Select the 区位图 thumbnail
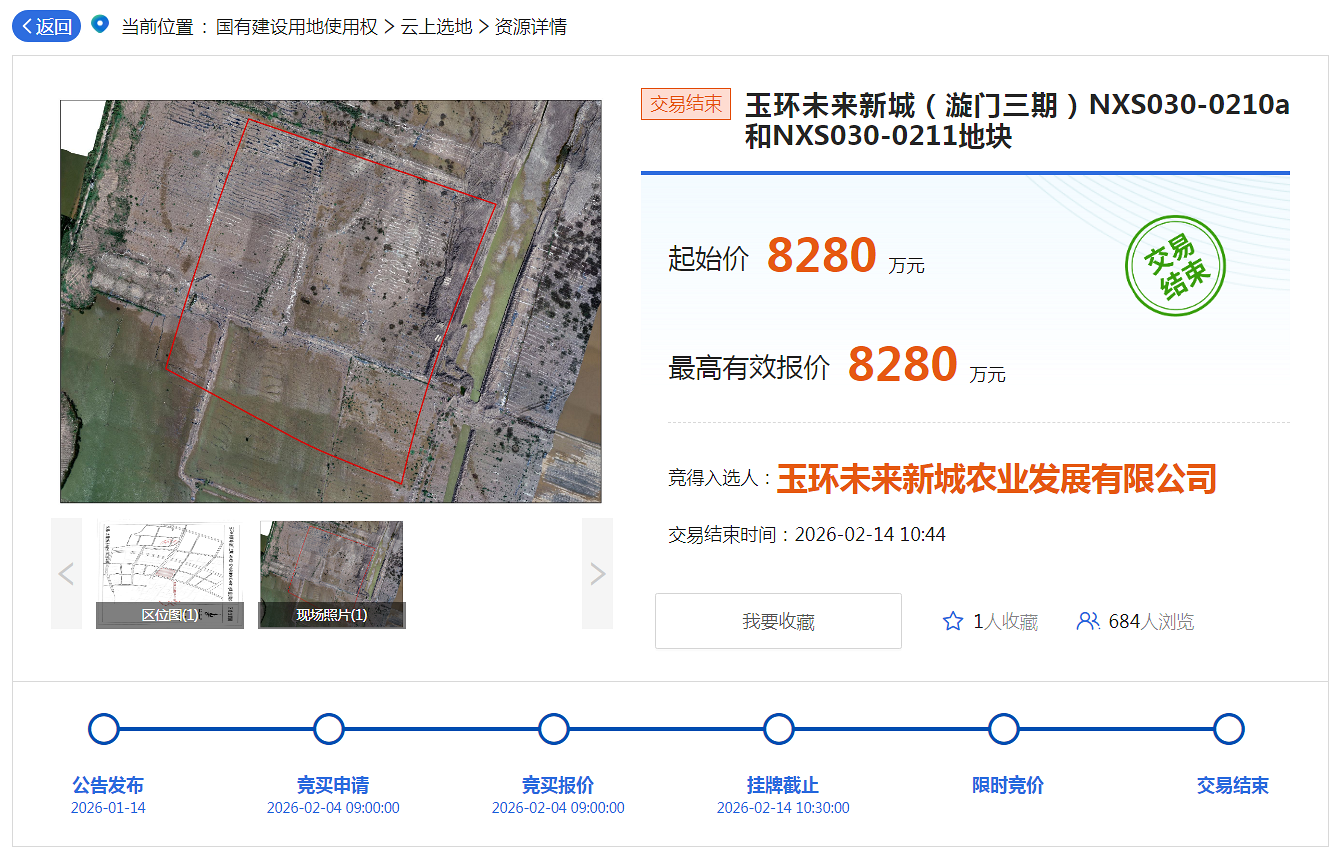This screenshot has width=1337, height=855. pyautogui.click(x=170, y=574)
